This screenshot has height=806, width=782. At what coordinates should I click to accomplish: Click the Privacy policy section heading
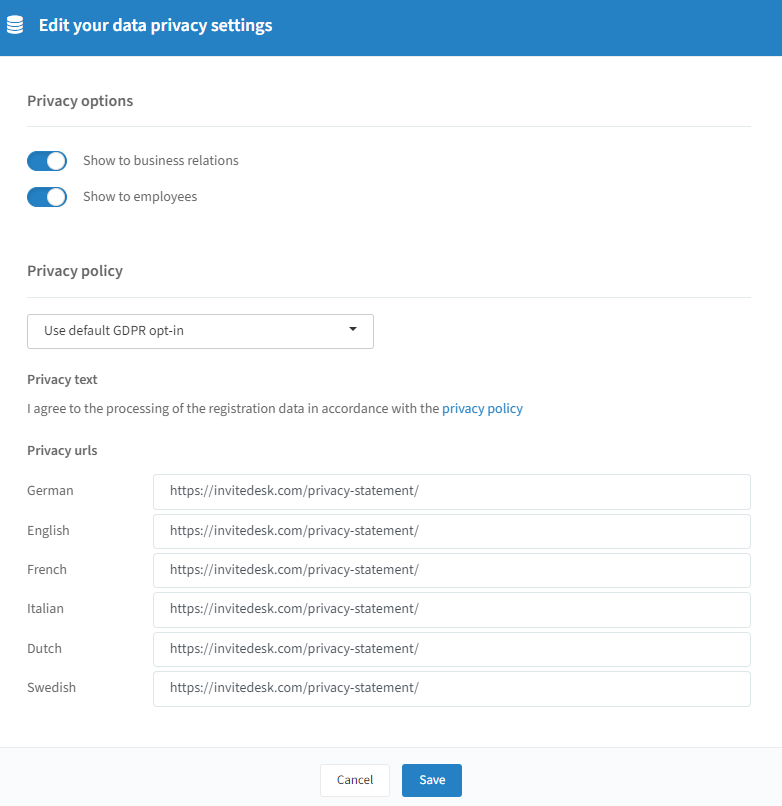click(75, 271)
